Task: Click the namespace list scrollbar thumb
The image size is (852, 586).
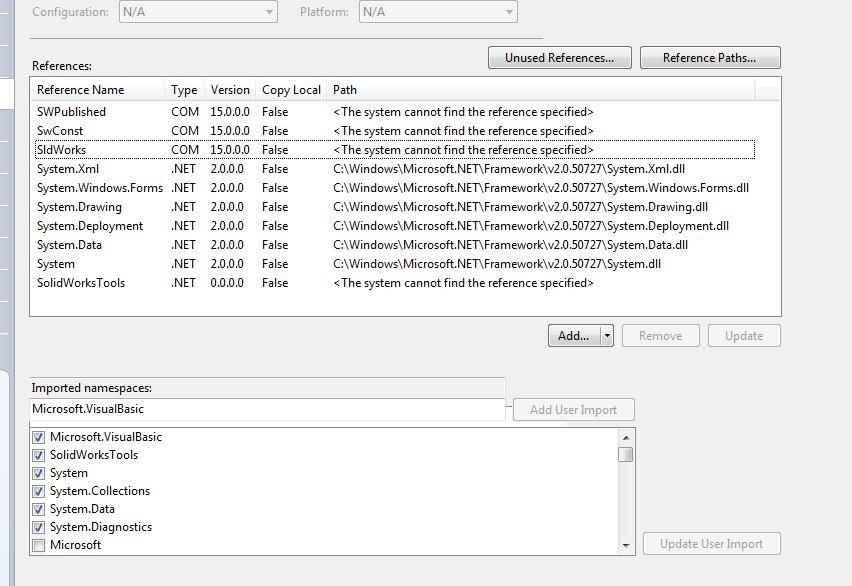Action: click(x=626, y=454)
